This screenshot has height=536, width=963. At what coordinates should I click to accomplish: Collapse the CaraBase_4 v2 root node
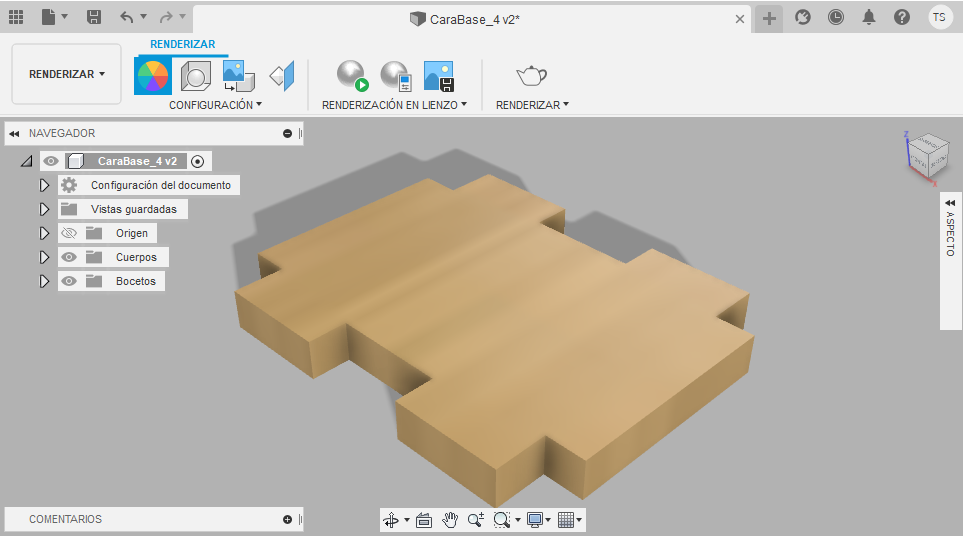(x=26, y=161)
